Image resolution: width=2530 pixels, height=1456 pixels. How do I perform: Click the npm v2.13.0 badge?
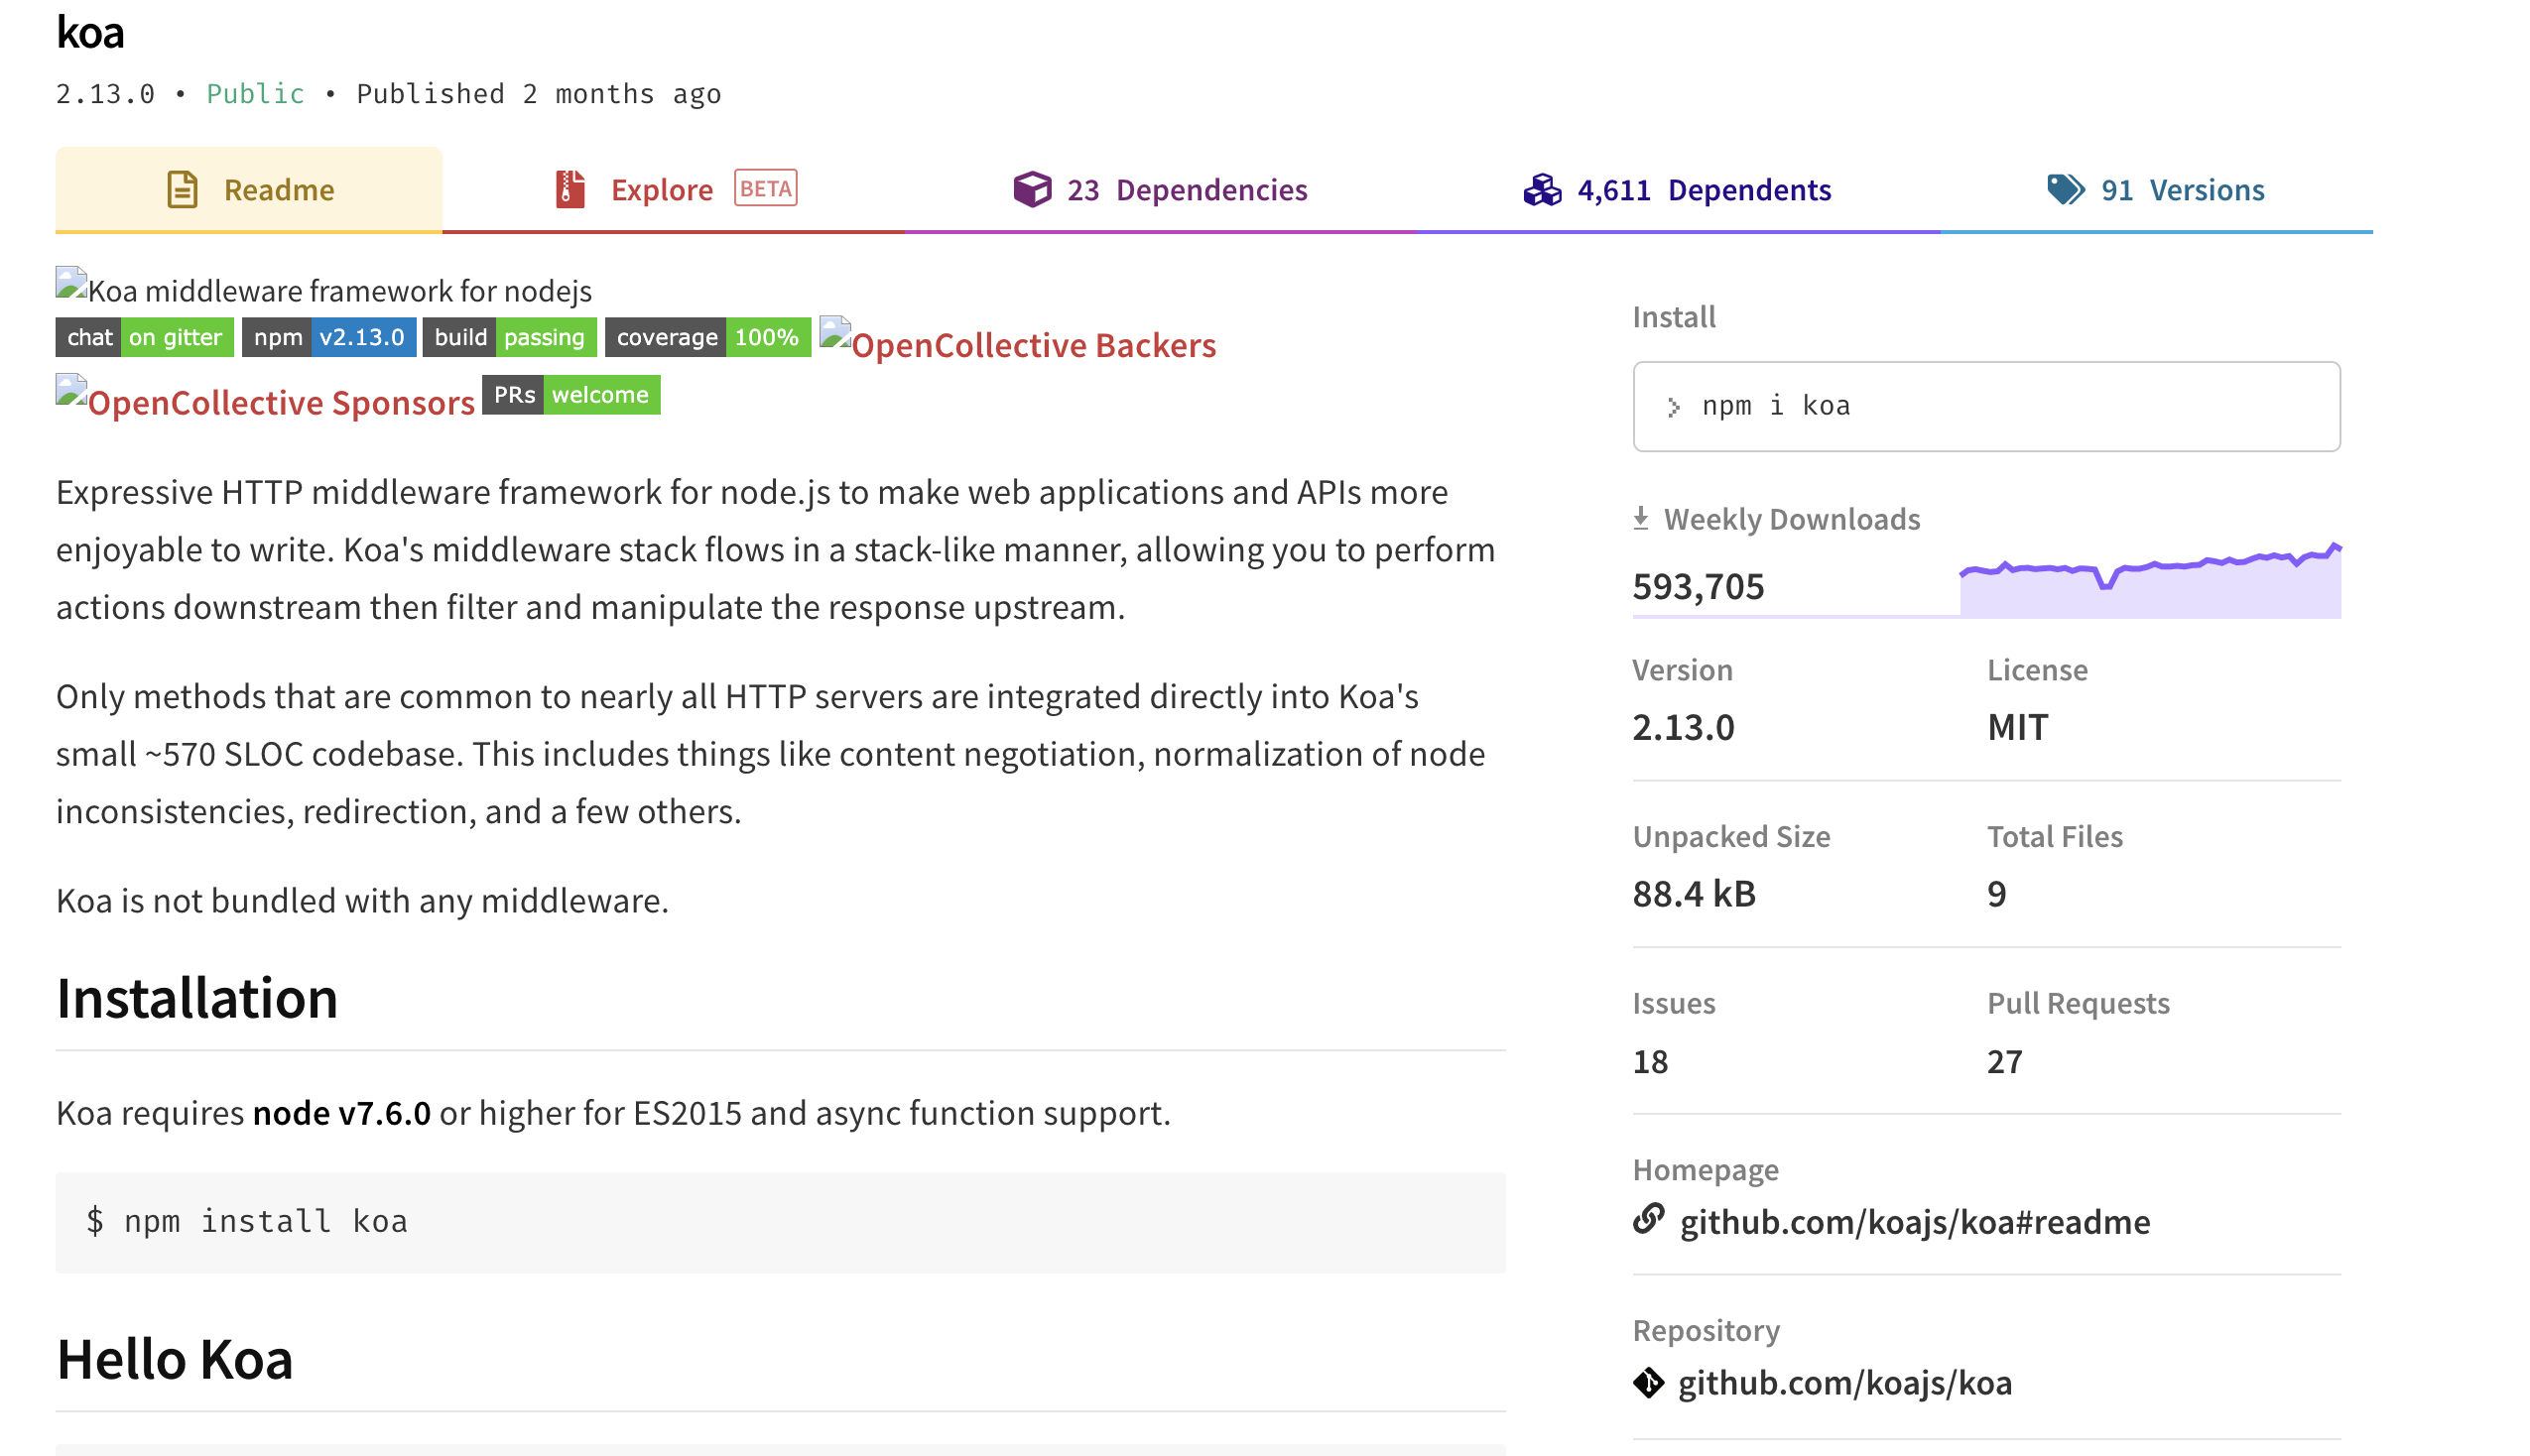click(x=328, y=337)
